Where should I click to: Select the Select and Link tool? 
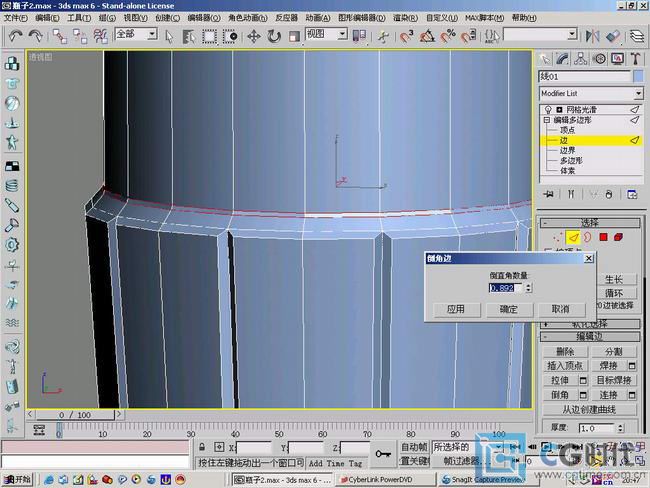pyautogui.click(x=60, y=36)
